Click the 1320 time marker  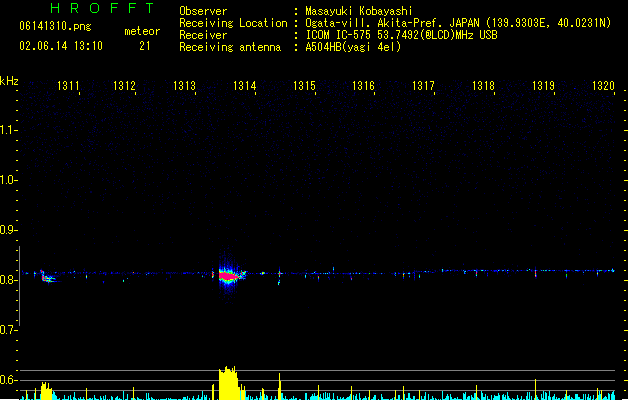click(603, 86)
